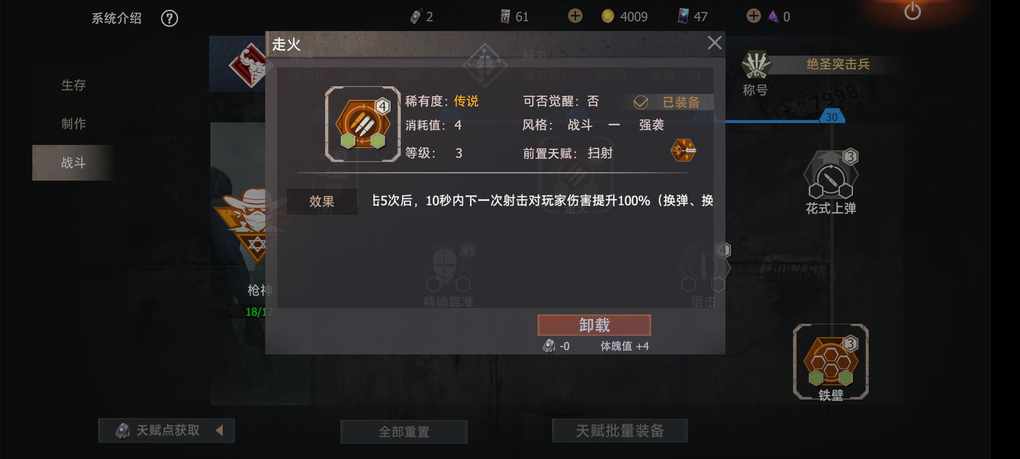Tap the power icon at top right

912,11
